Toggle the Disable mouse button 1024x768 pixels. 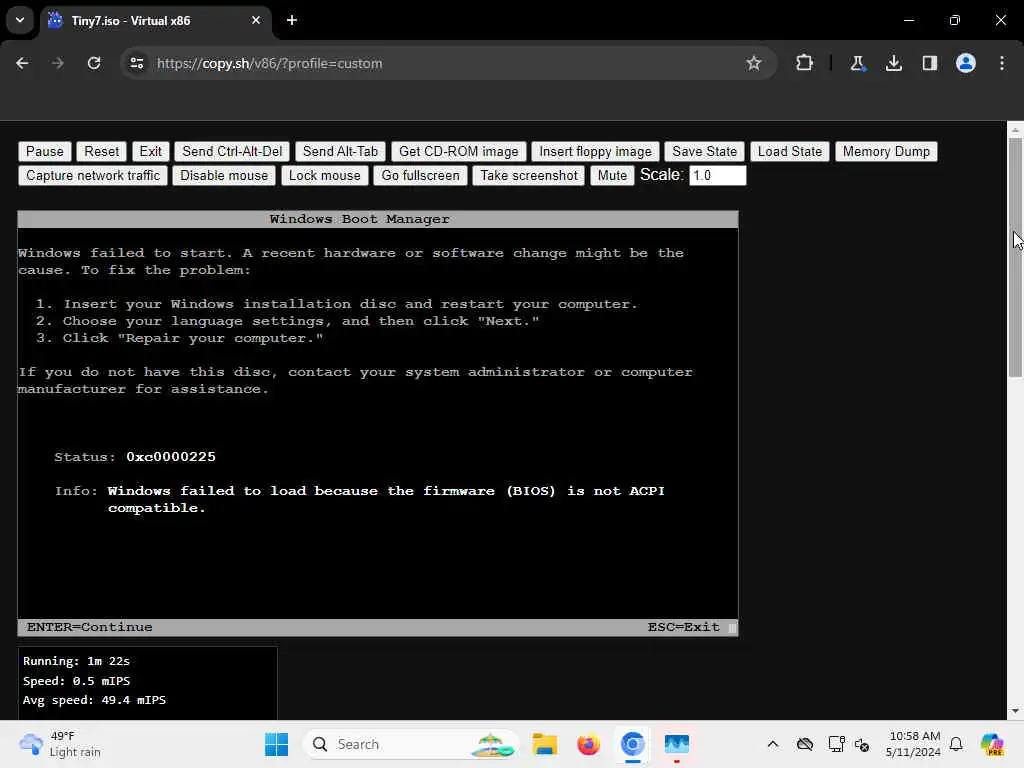coord(224,176)
